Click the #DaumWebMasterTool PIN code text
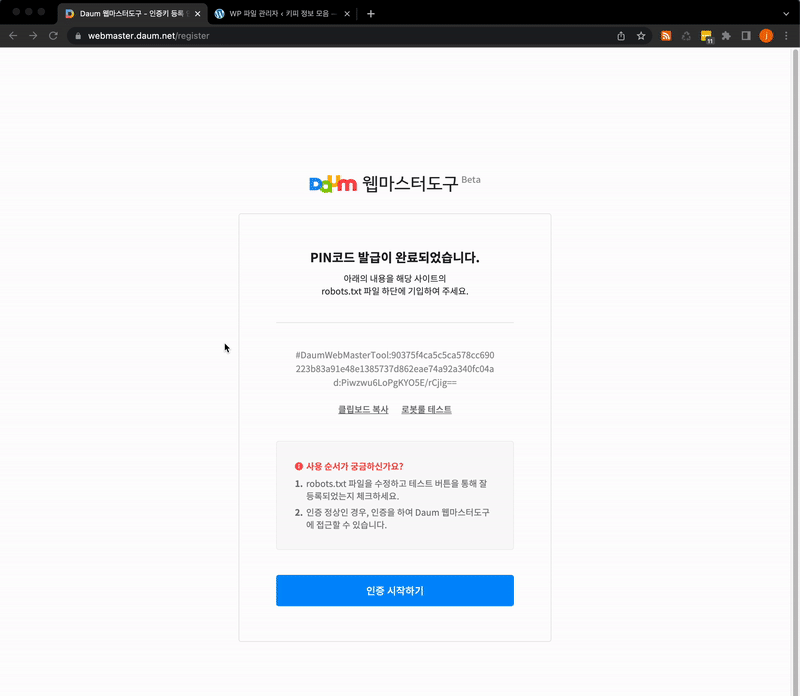Viewport: 800px width, 696px height. pyautogui.click(x=395, y=368)
